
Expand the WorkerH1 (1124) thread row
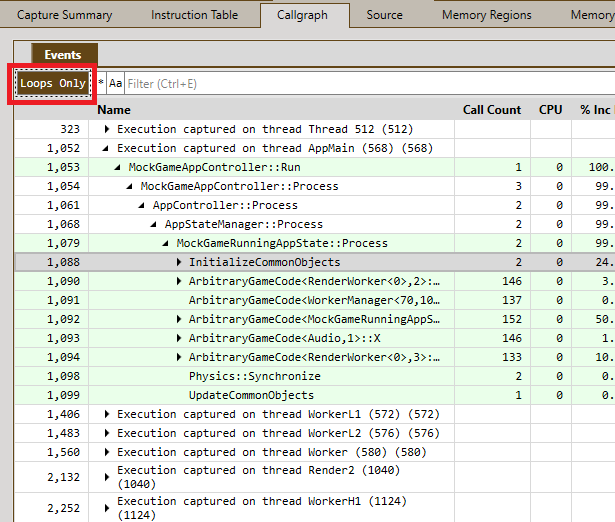click(x=107, y=508)
